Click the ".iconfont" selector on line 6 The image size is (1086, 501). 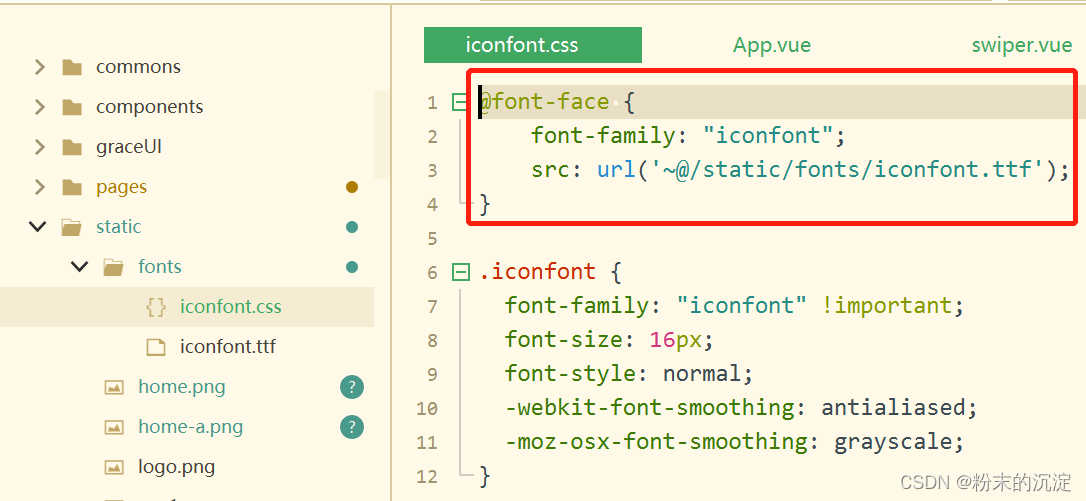click(537, 272)
